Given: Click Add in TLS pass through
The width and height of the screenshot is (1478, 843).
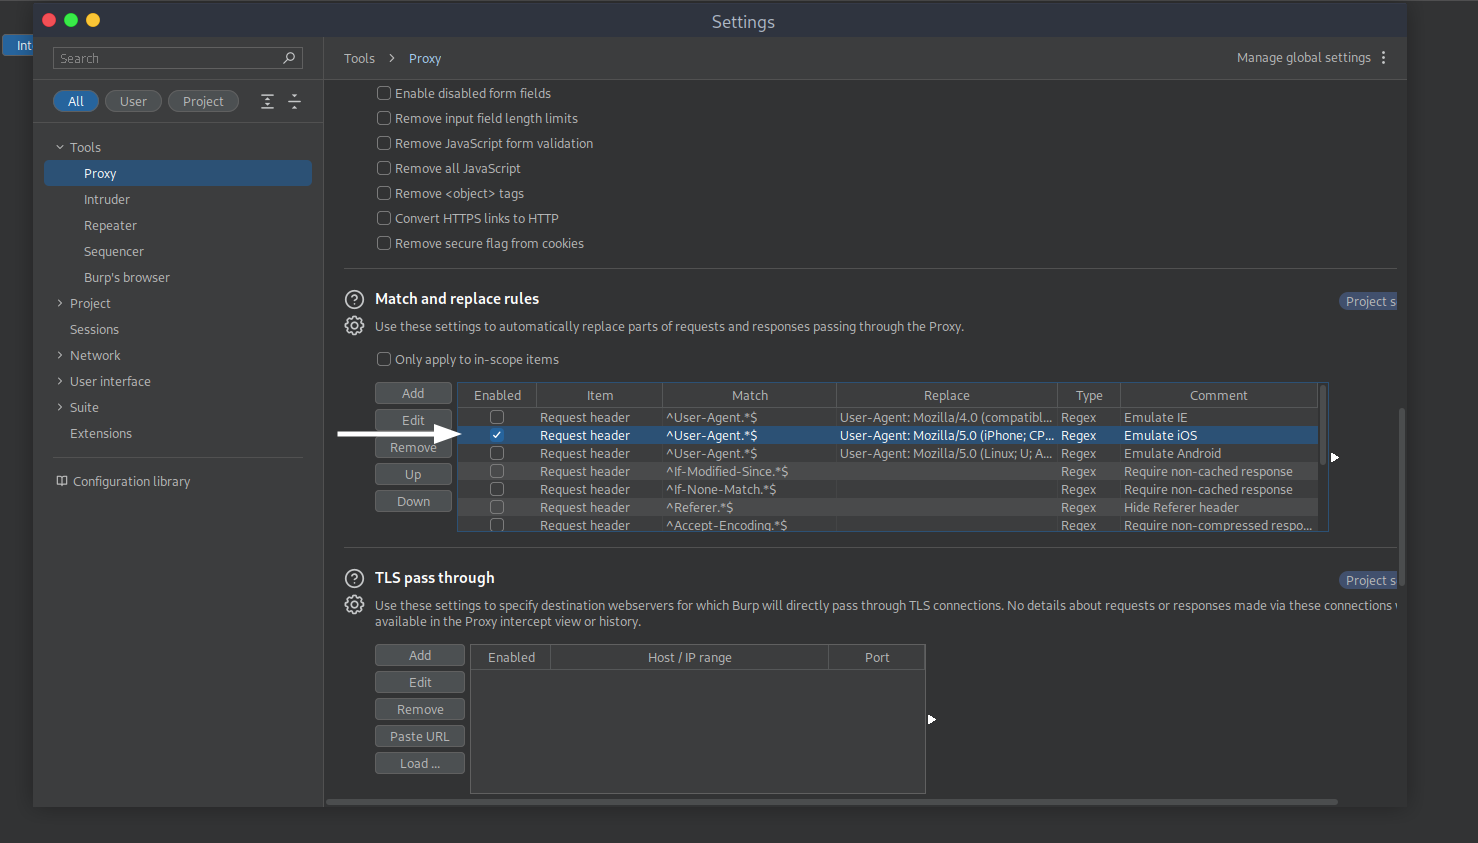Looking at the screenshot, I should (x=420, y=655).
